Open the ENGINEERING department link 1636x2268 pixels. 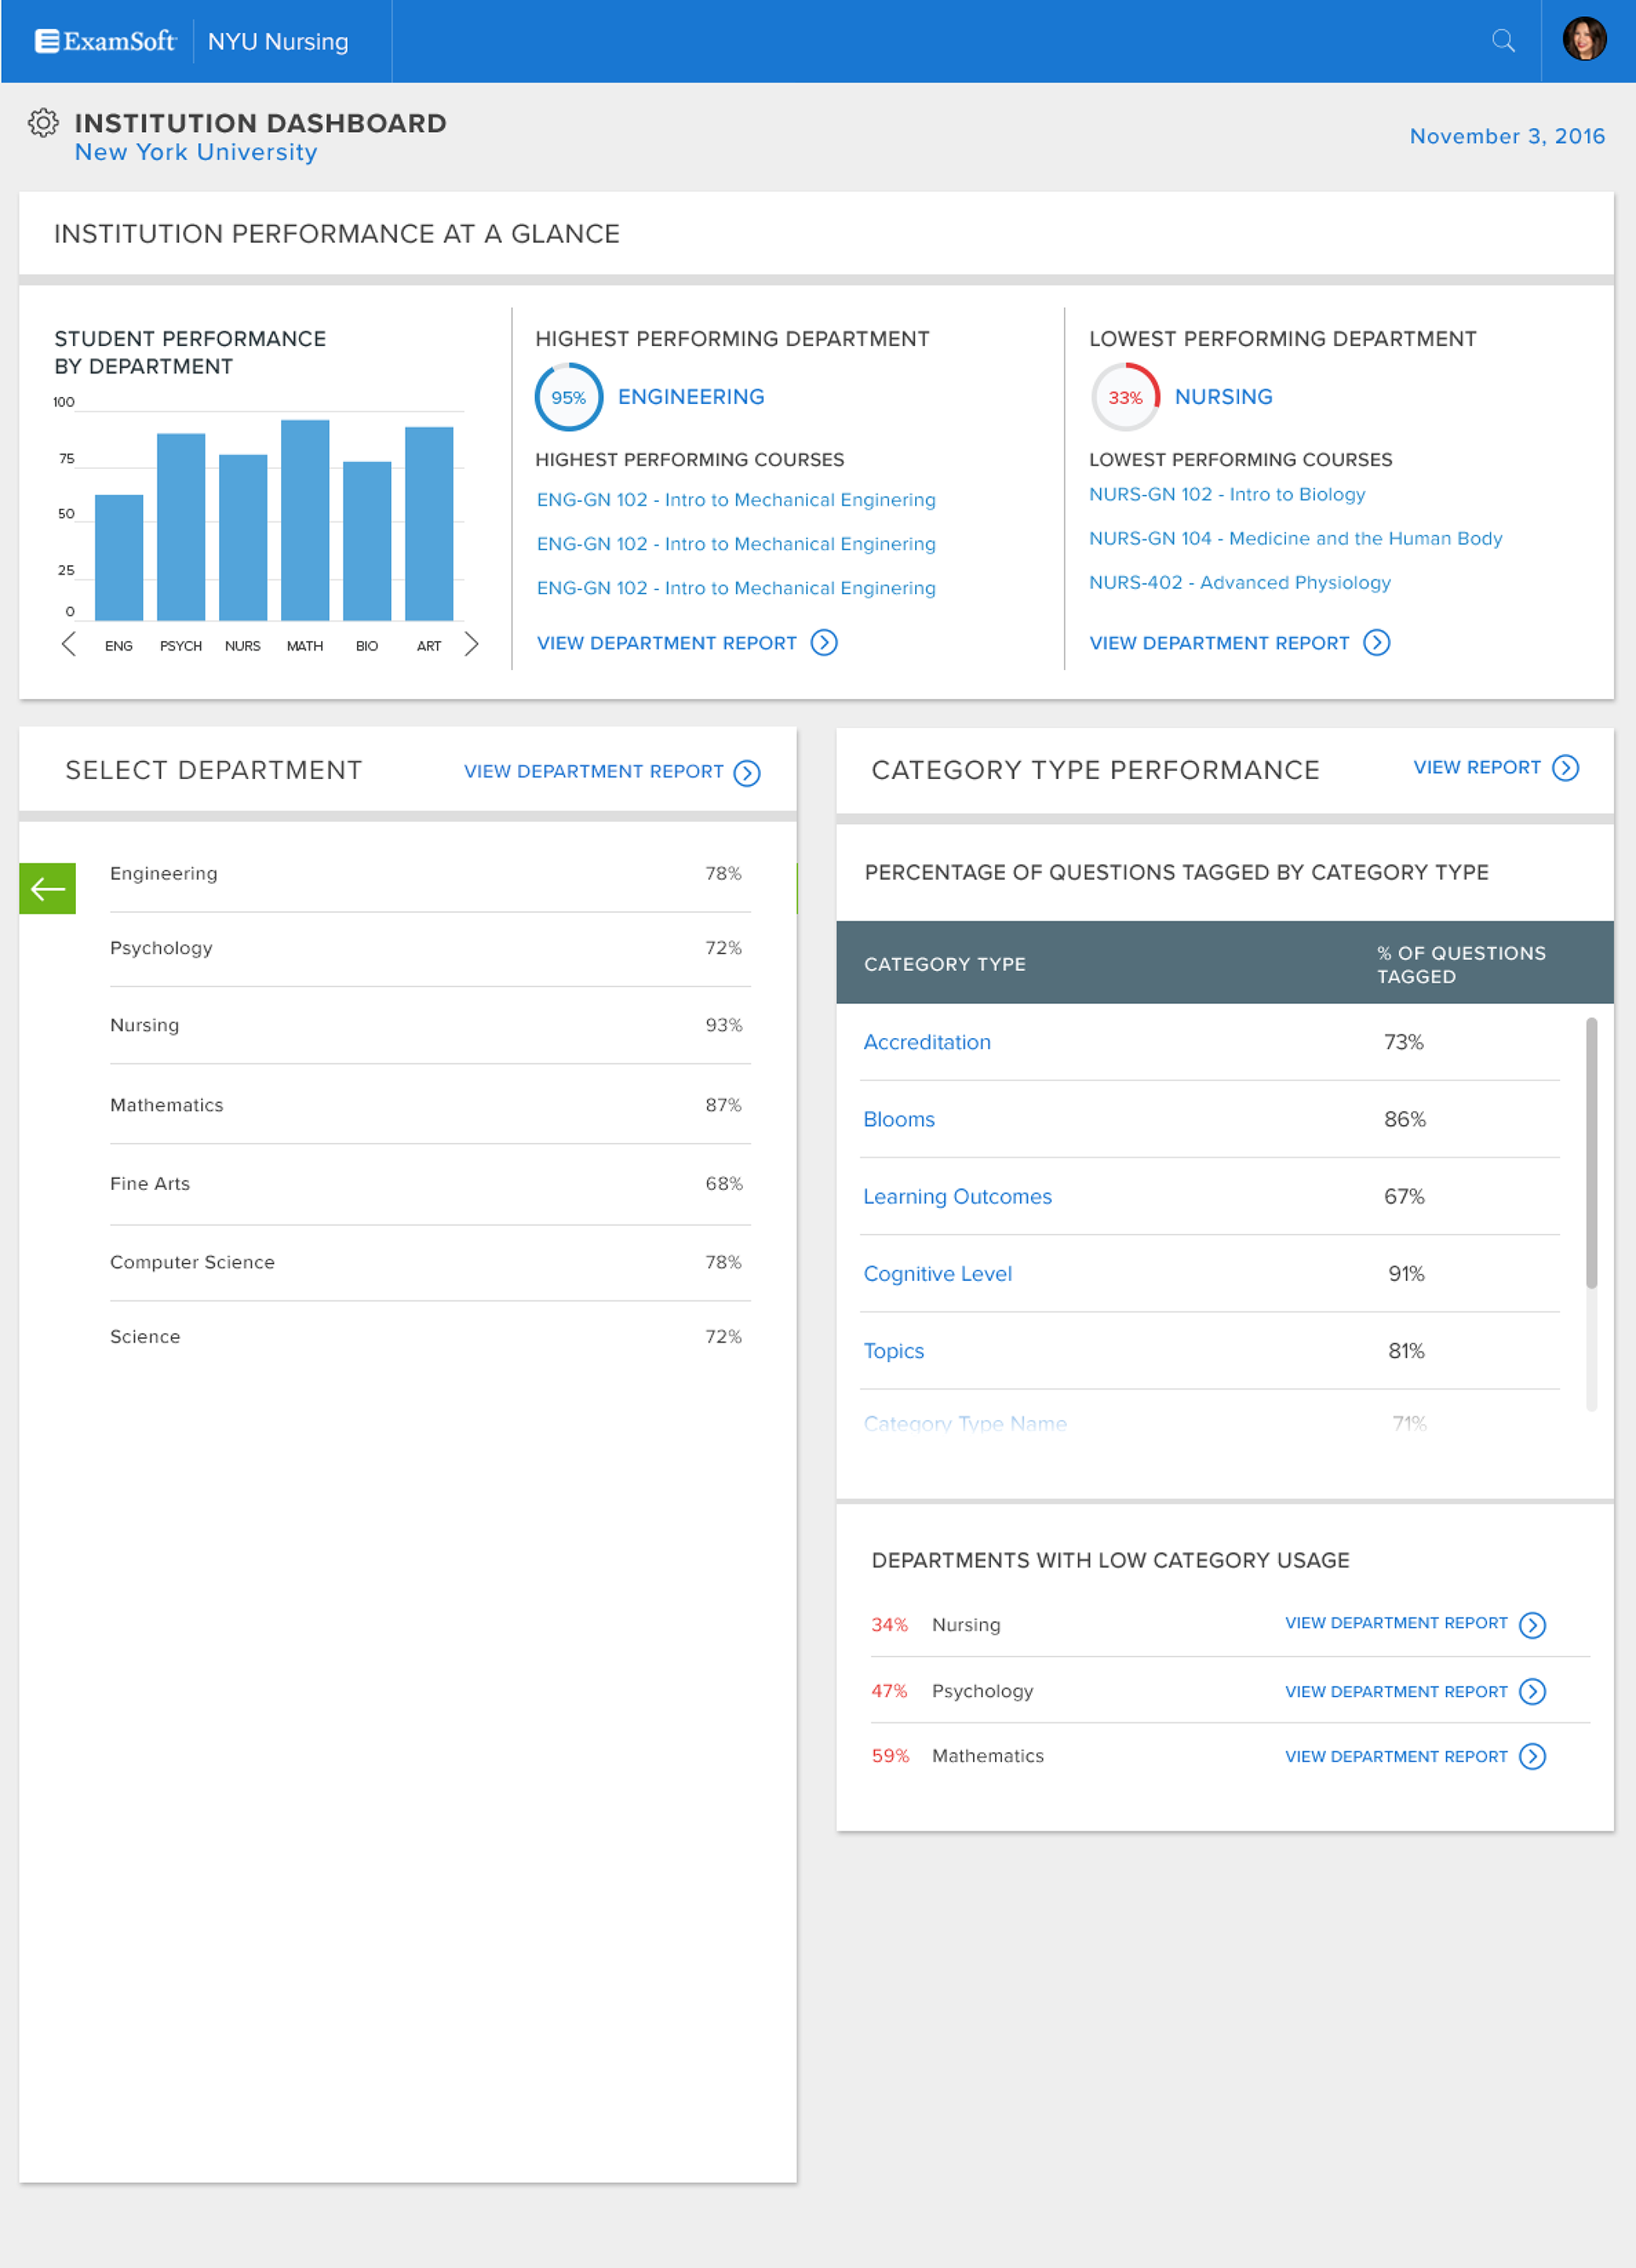(691, 397)
